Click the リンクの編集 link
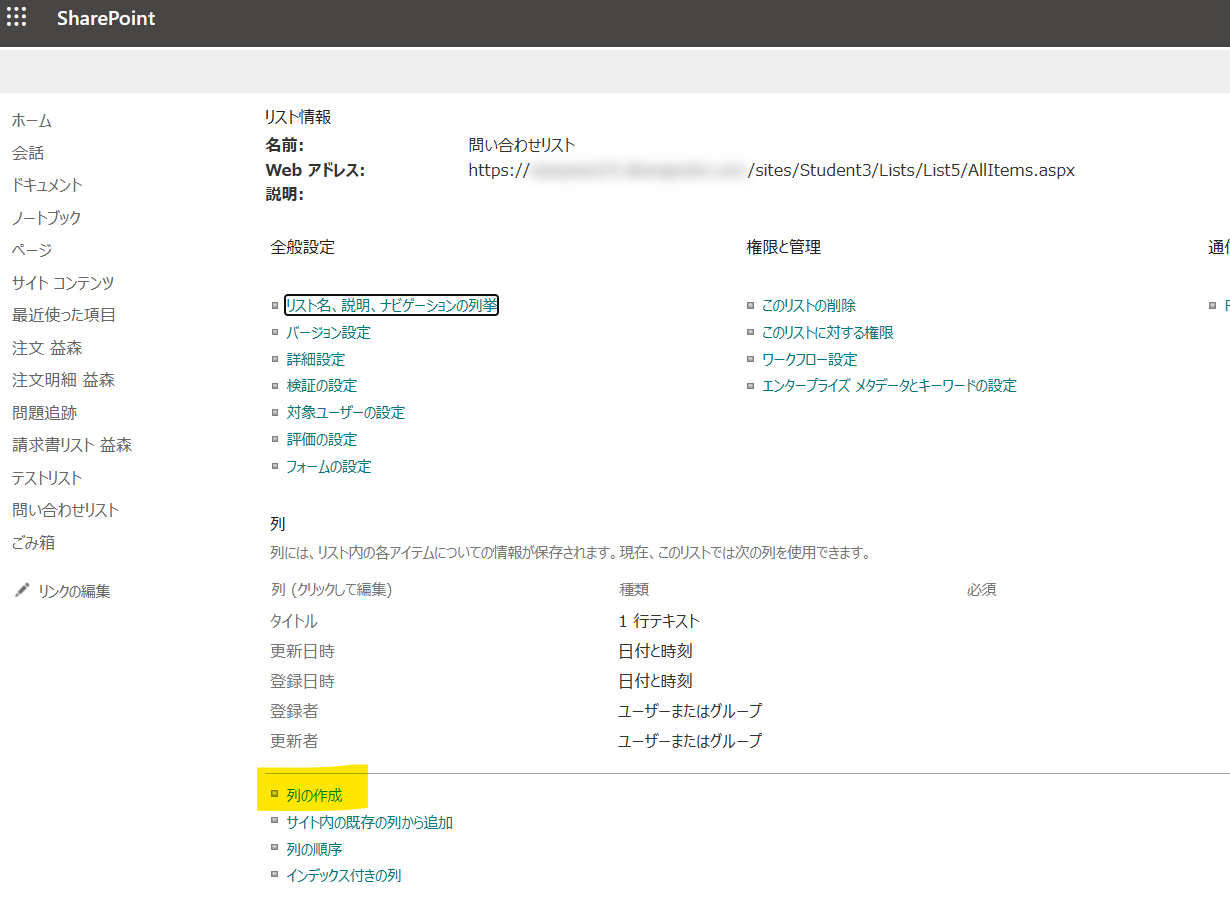Screen dimensions: 1230x898 (x=74, y=592)
